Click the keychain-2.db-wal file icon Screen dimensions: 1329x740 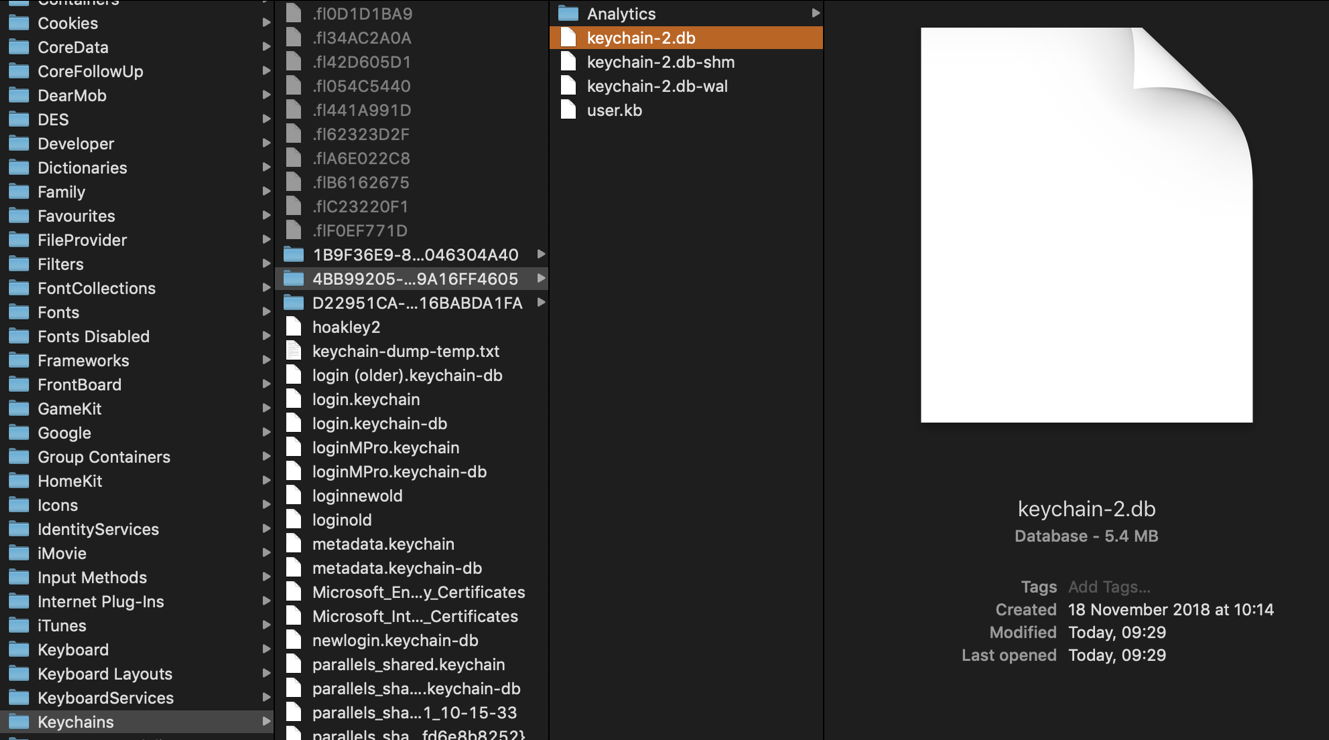click(x=568, y=86)
